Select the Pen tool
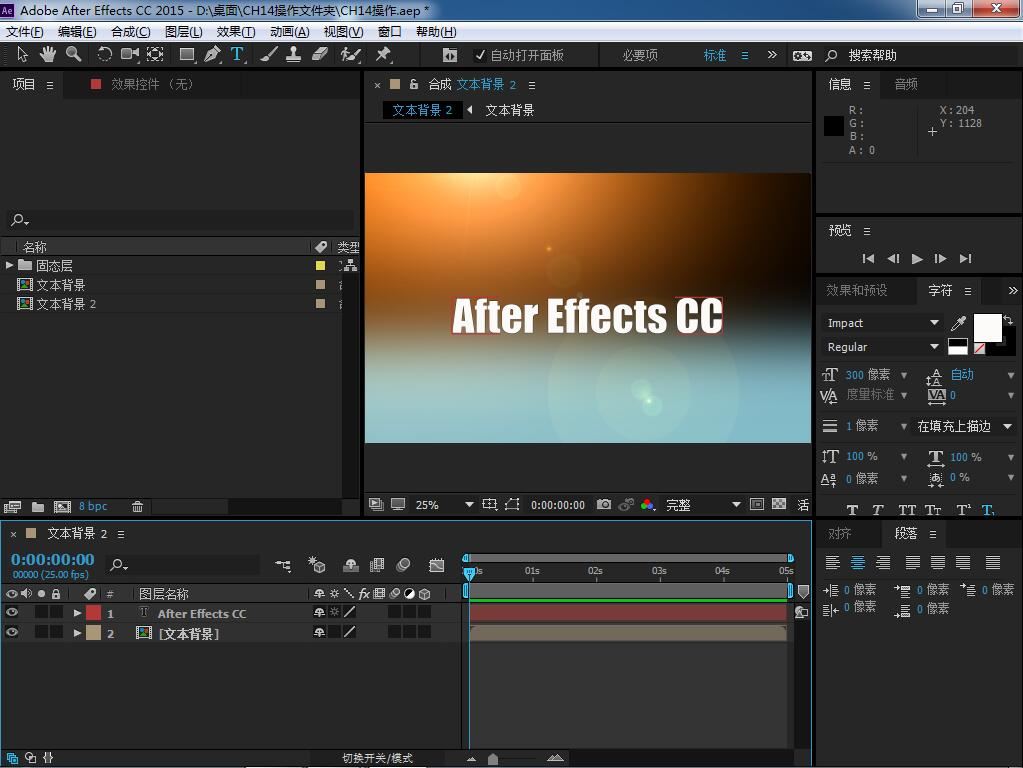The width and height of the screenshot is (1023, 768). (x=212, y=55)
